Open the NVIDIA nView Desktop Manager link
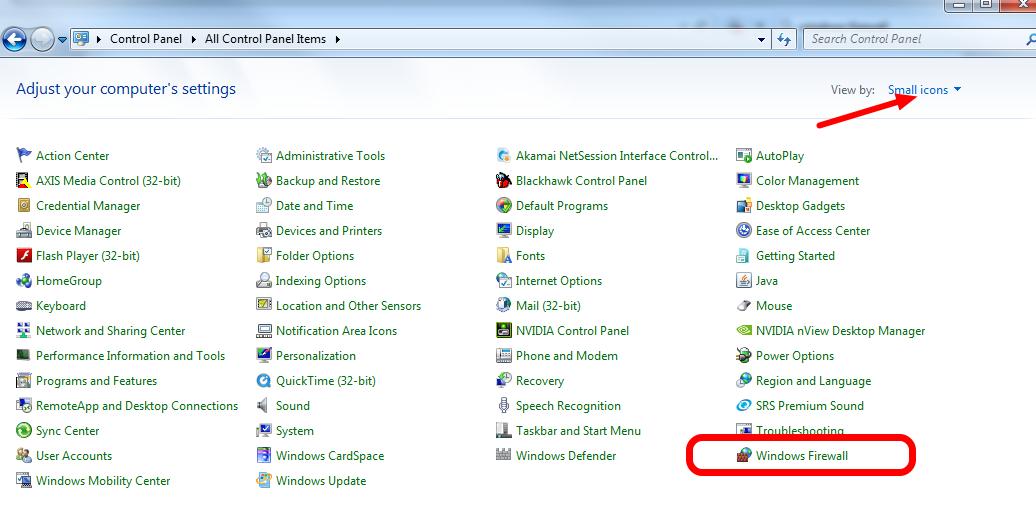This screenshot has height=511, width=1036. pos(840,331)
